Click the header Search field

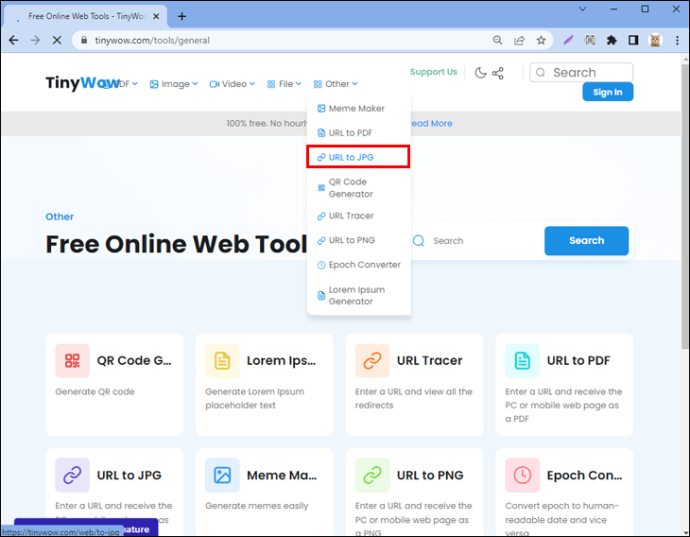point(581,72)
